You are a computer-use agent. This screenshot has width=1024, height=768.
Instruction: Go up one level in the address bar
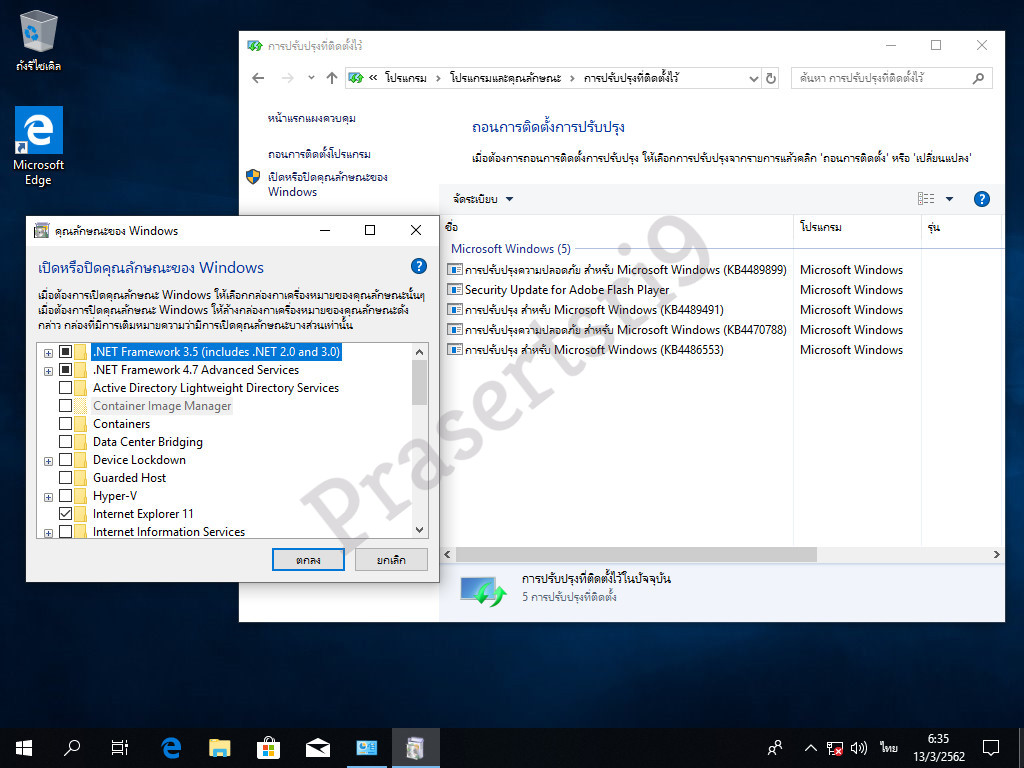click(x=332, y=78)
